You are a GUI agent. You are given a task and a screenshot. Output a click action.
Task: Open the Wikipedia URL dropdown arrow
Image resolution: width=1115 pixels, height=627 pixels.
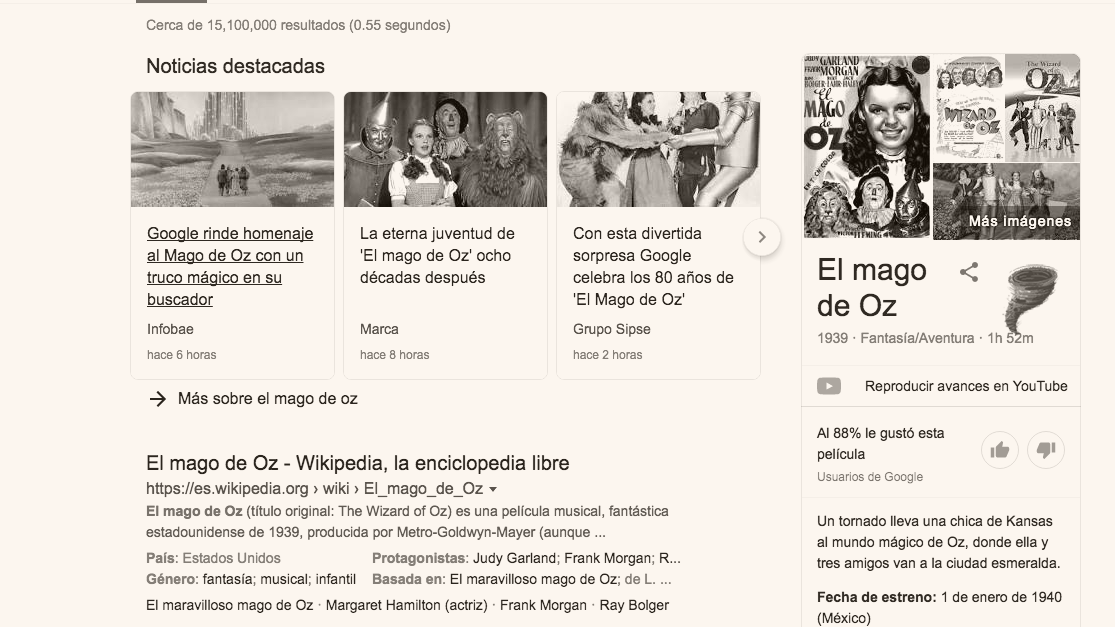pyautogui.click(x=493, y=489)
